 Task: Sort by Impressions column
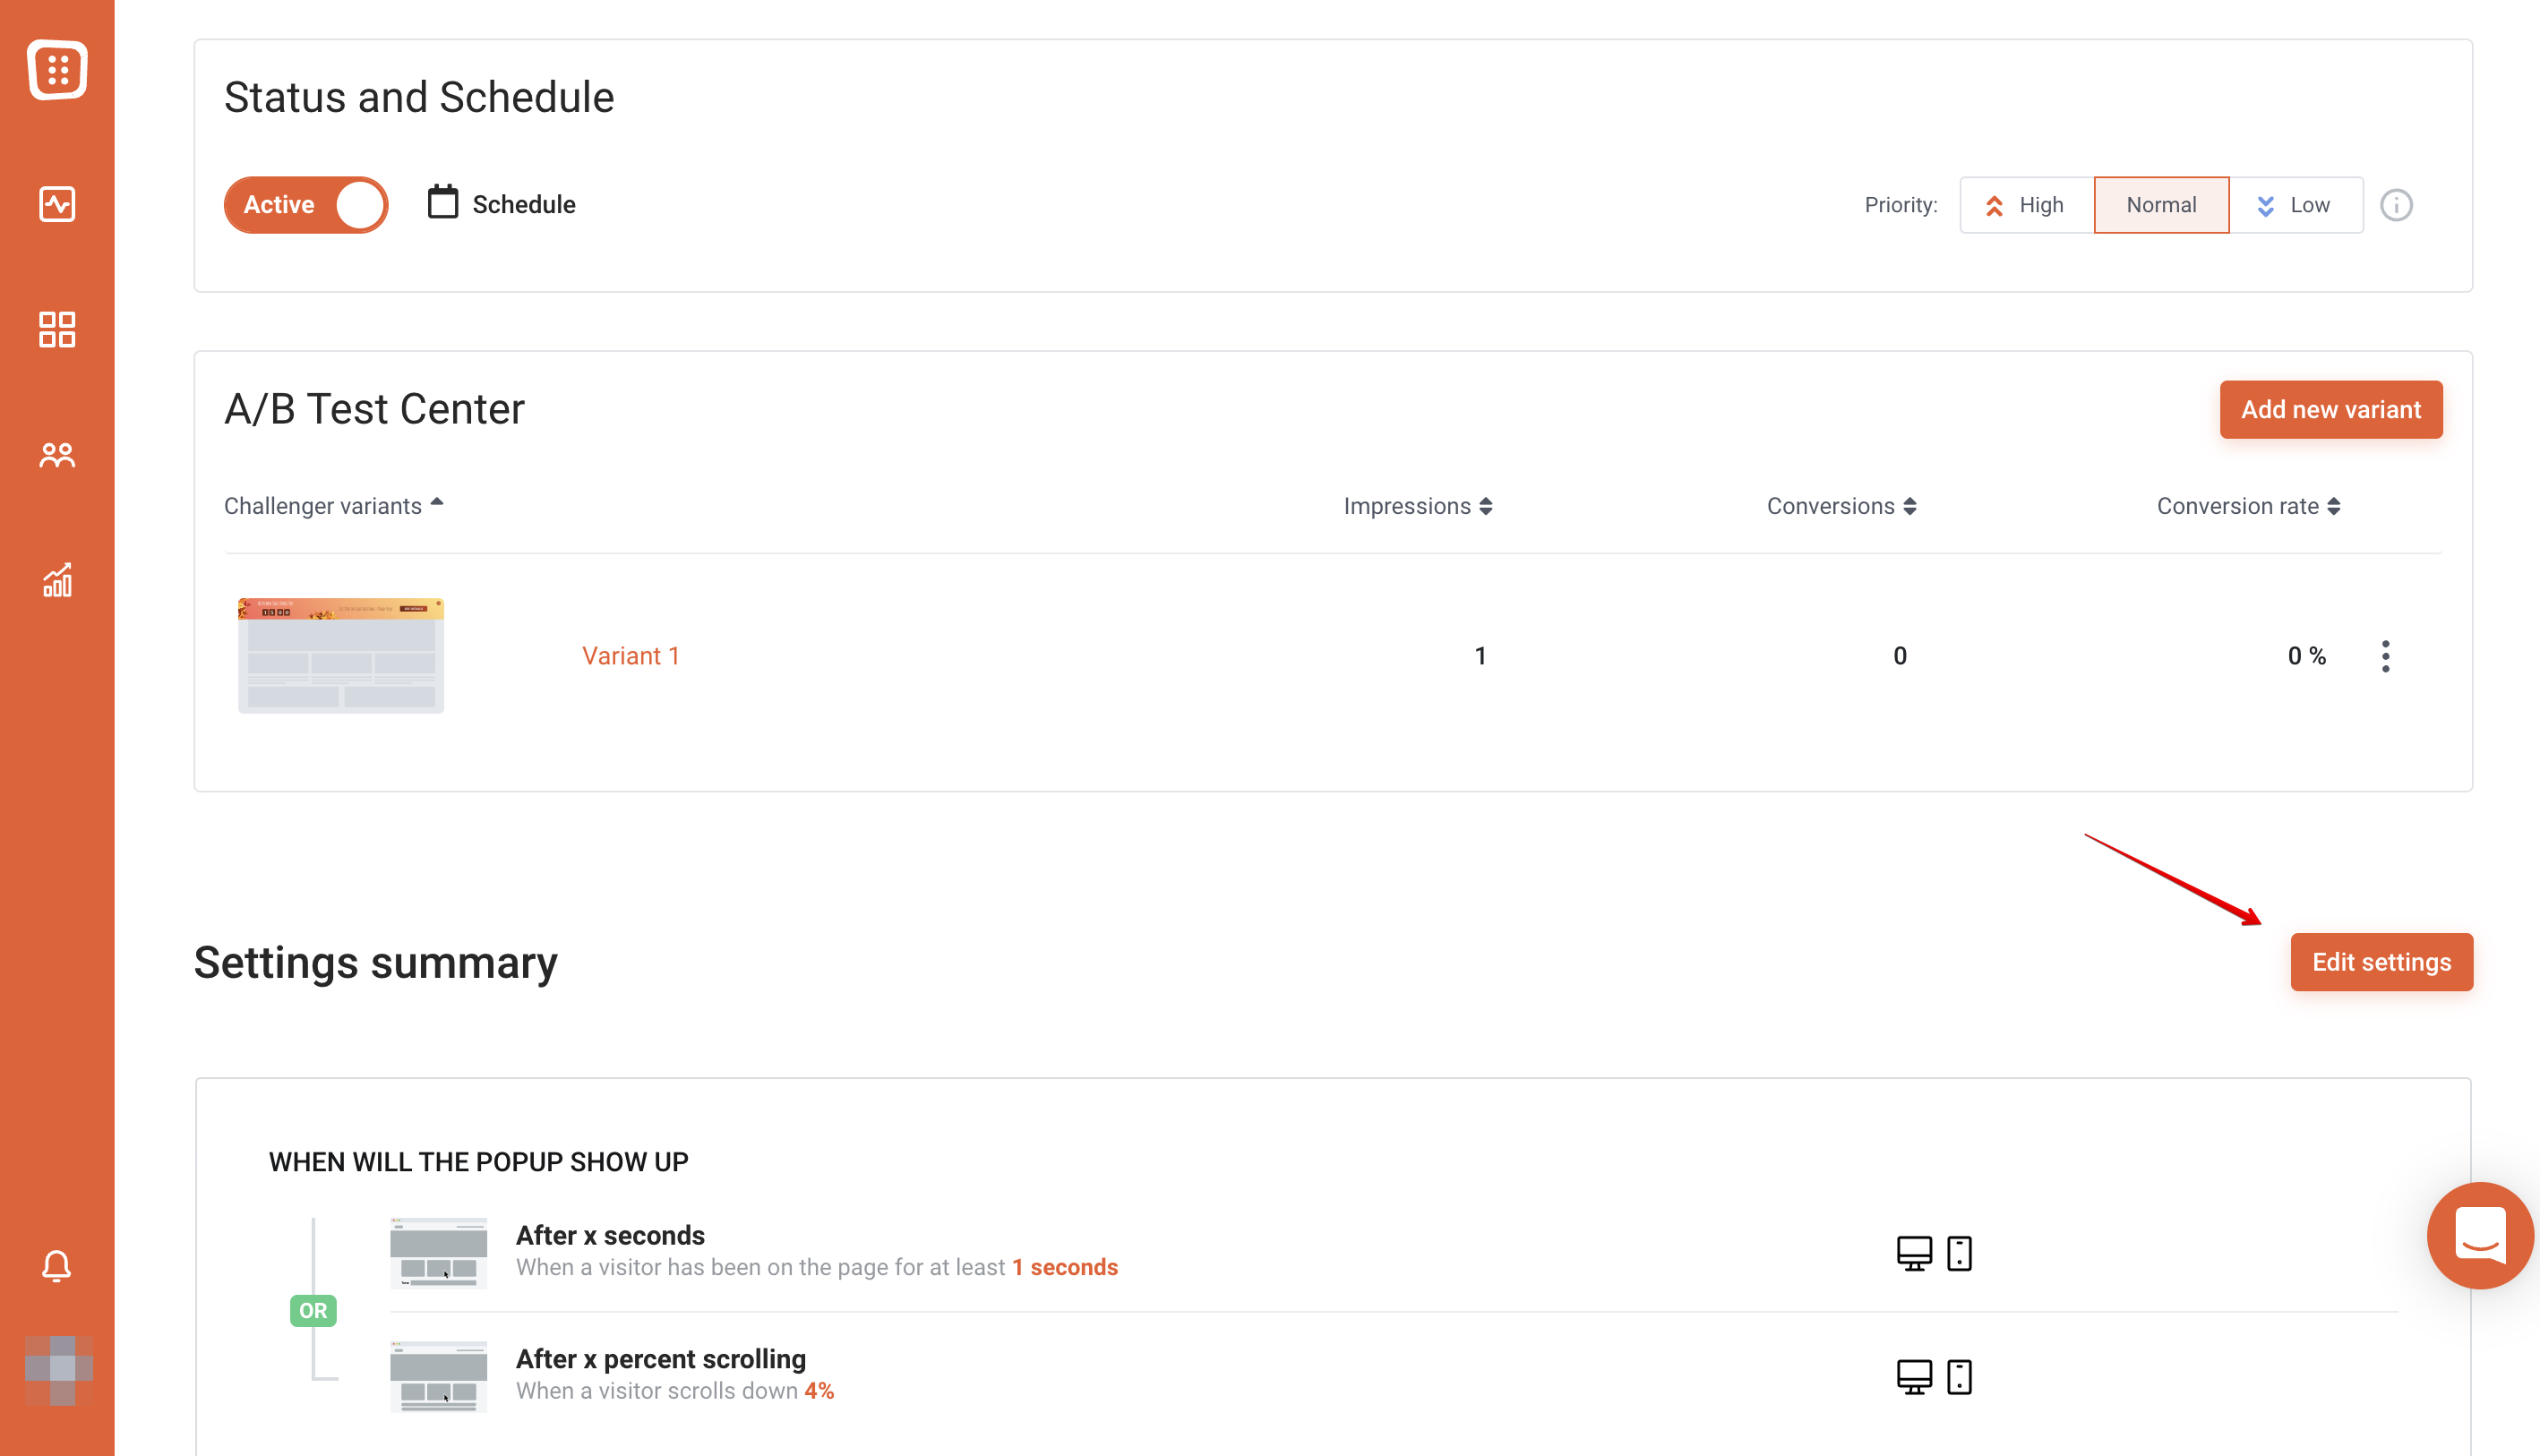1418,506
